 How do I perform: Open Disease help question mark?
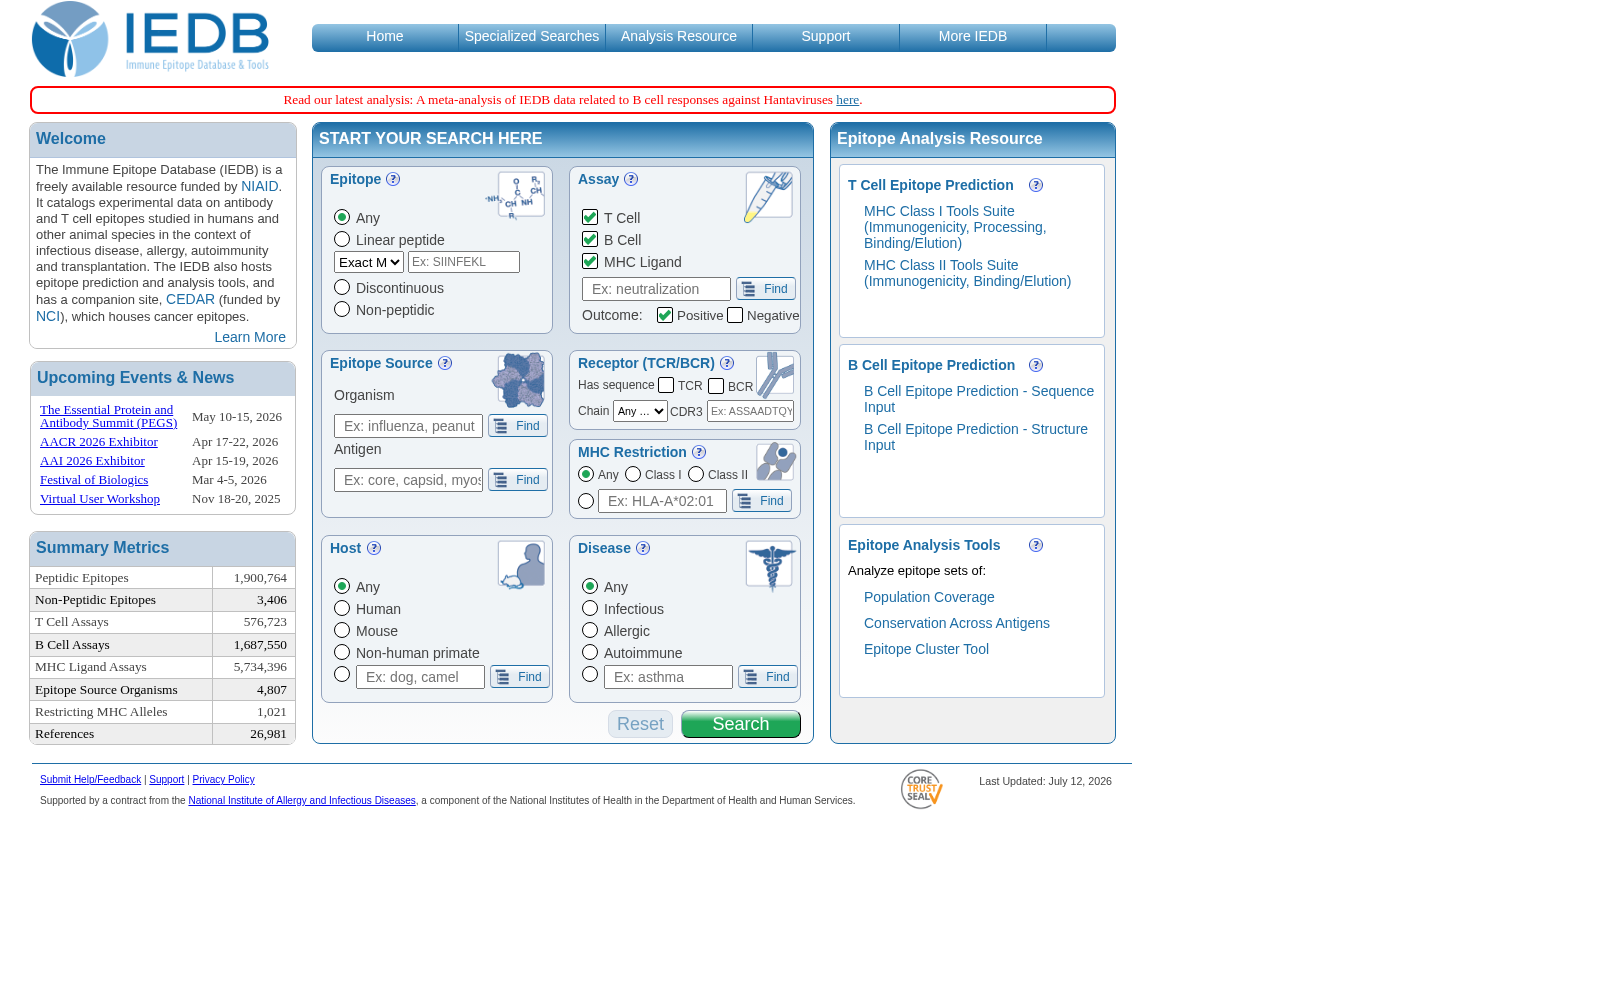coord(643,548)
